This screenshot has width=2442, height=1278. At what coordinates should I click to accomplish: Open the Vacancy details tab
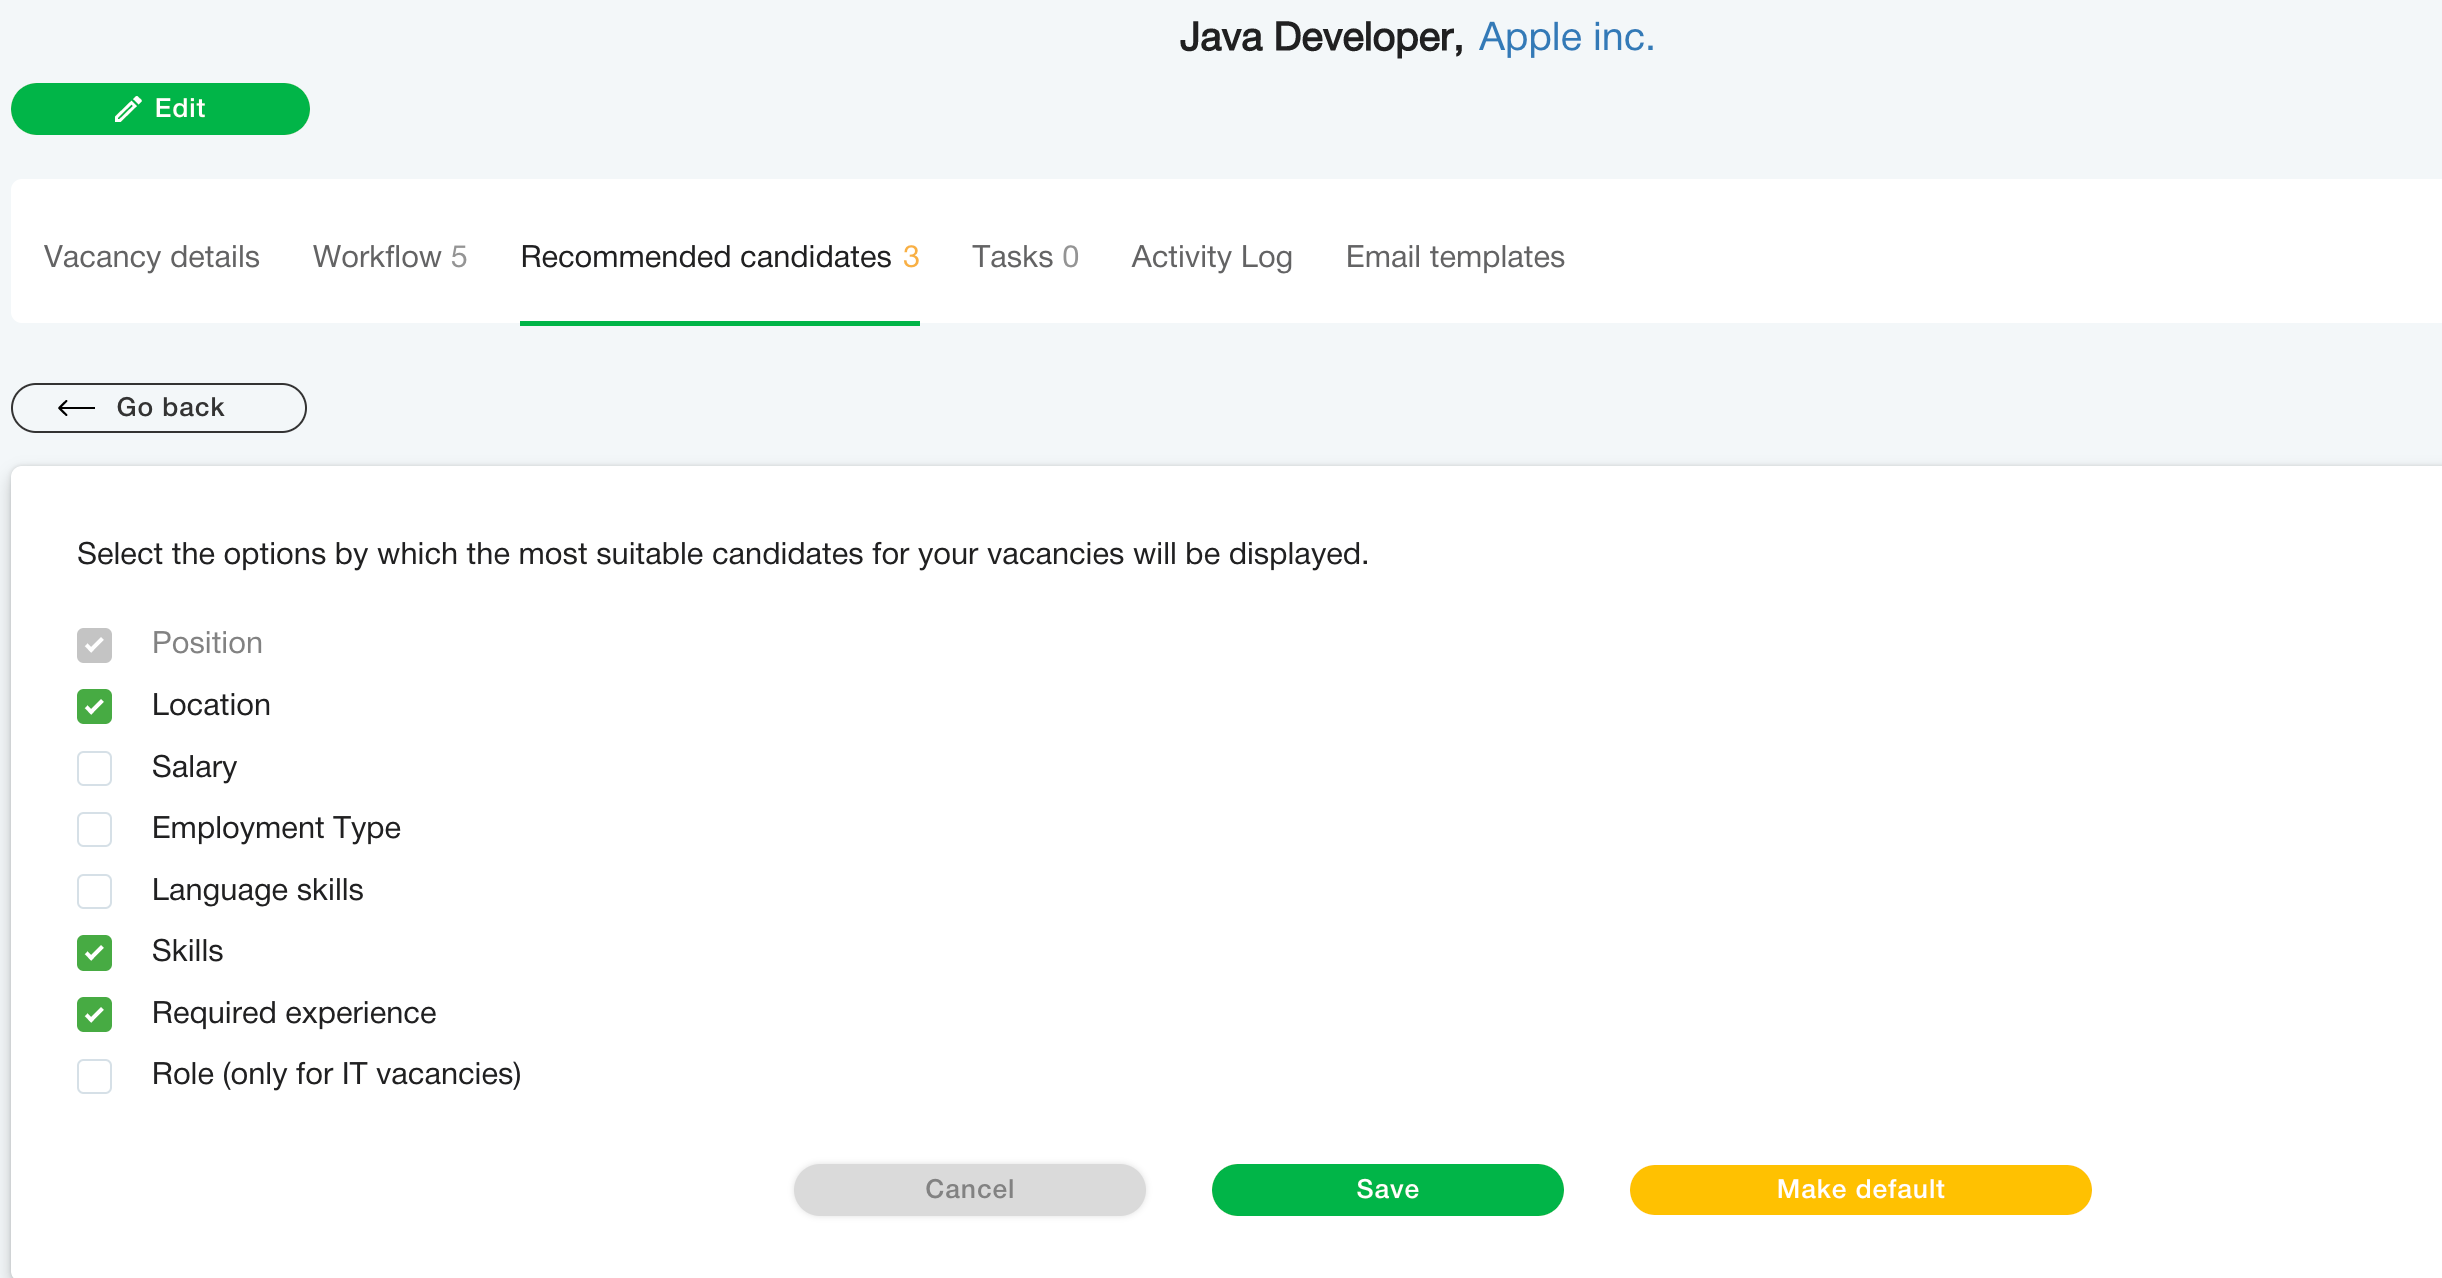[152, 257]
